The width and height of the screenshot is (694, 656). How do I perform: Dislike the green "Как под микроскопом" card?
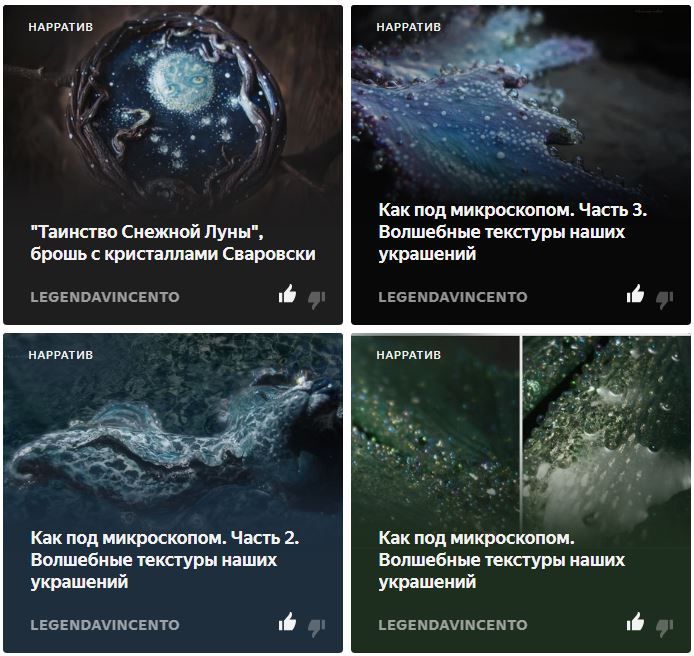click(665, 627)
